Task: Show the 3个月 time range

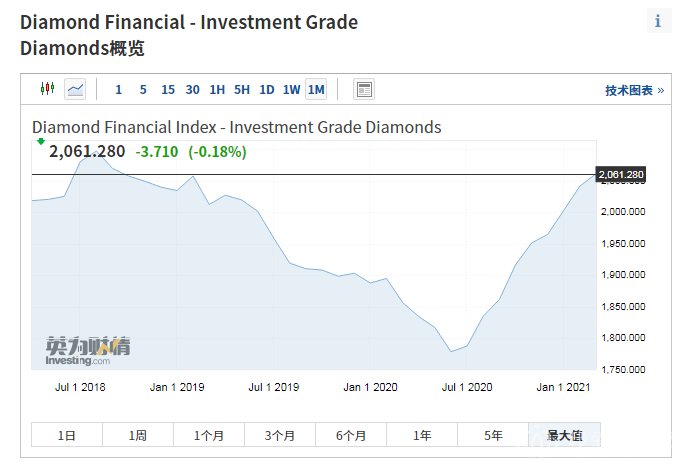Action: tap(280, 435)
